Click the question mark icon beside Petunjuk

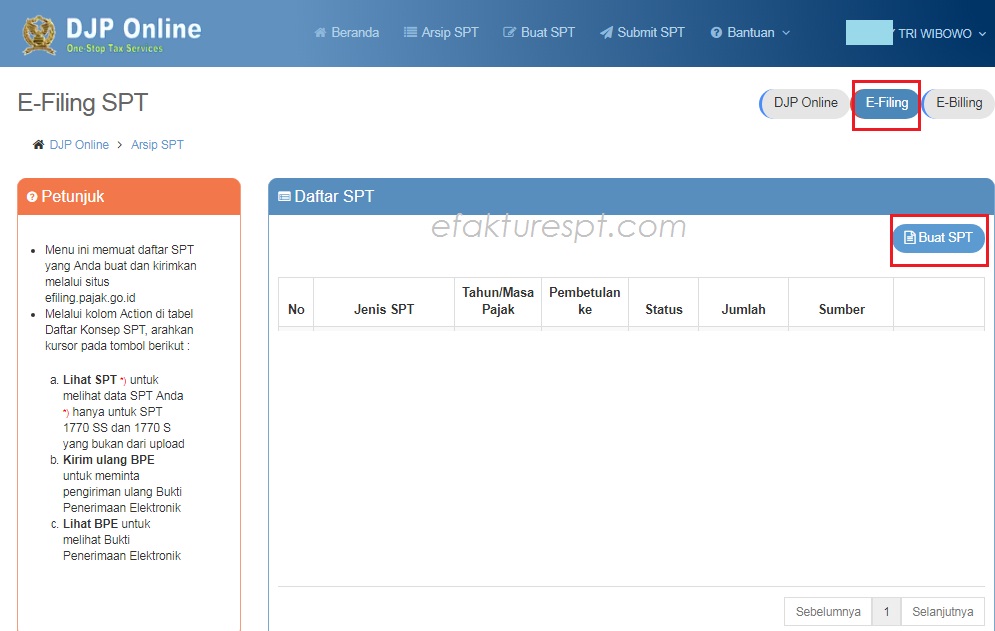pos(32,197)
